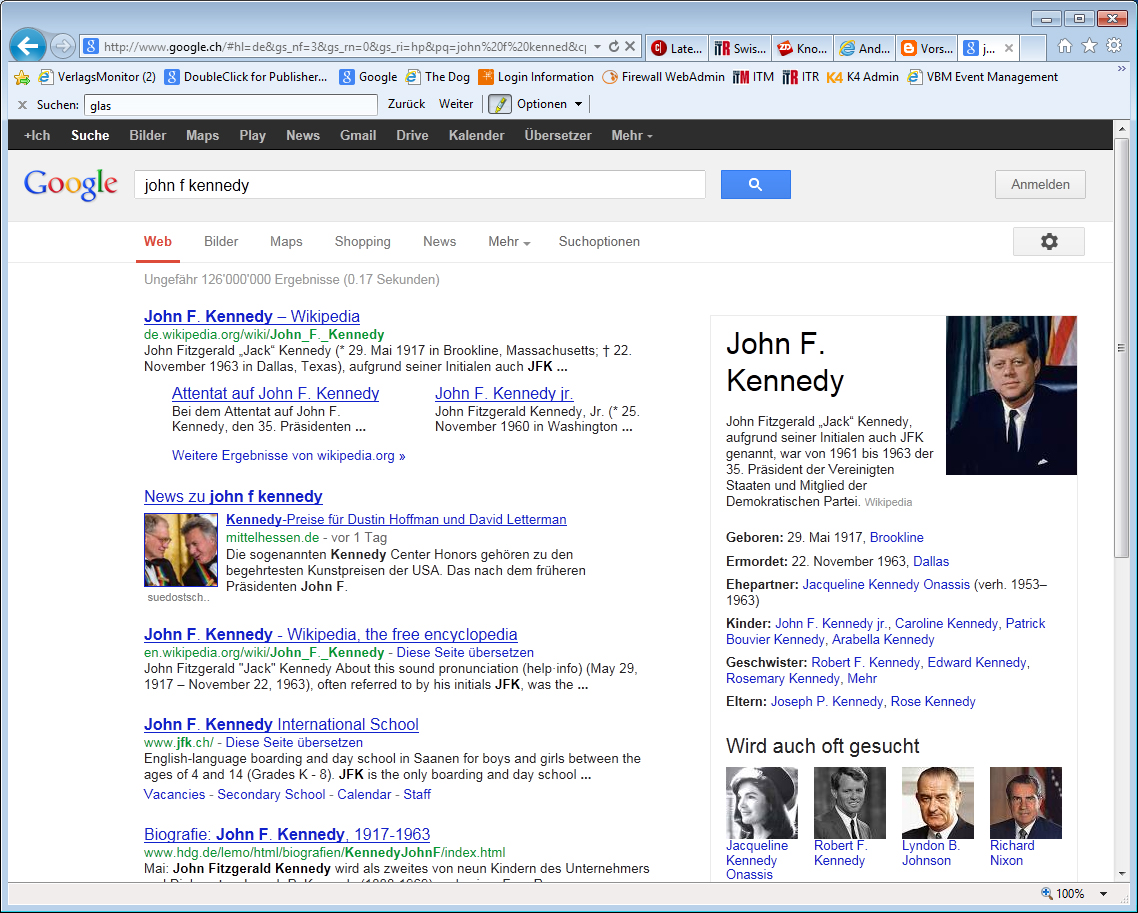1138x913 pixels.
Task: Open browser Tools gear icon
Action: [1114, 46]
